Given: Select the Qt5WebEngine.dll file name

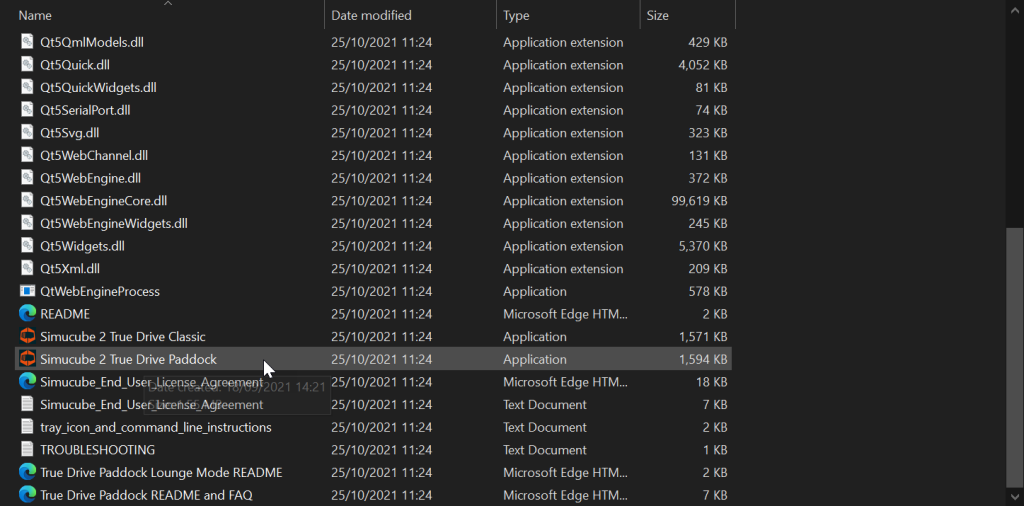Looking at the screenshot, I should click(x=90, y=178).
